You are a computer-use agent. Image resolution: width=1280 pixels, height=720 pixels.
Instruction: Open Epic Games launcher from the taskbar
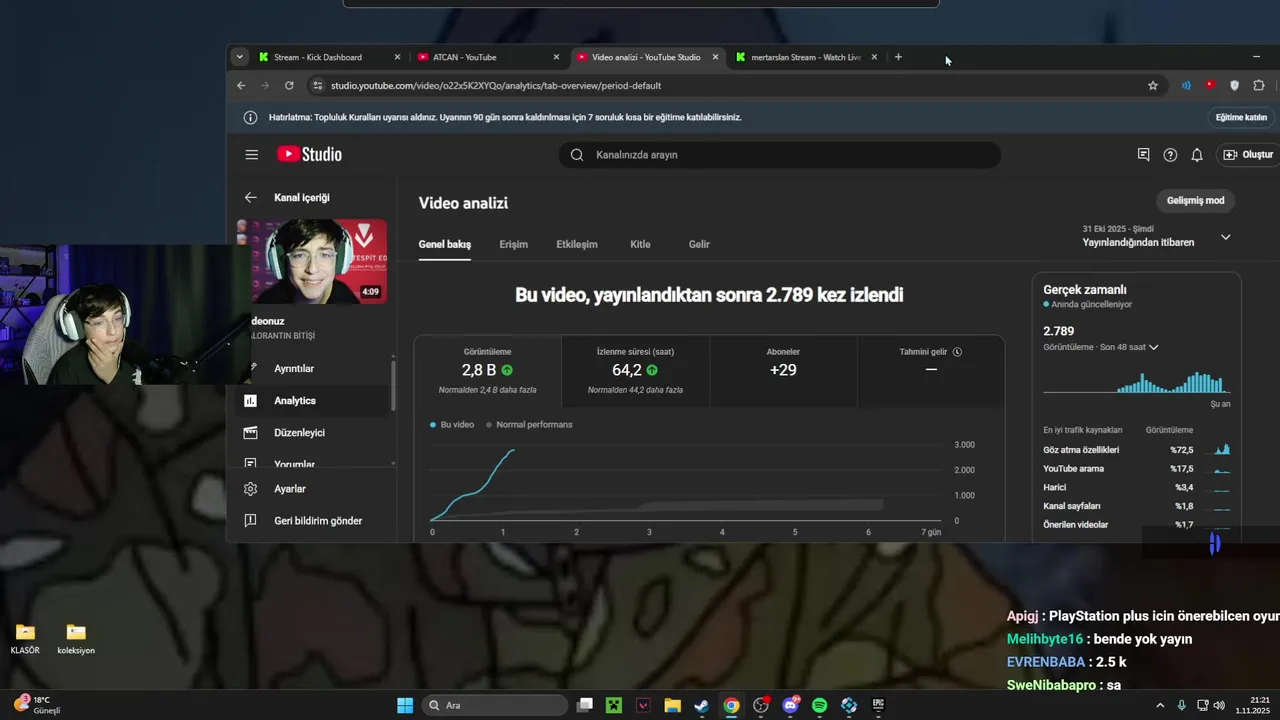878,705
